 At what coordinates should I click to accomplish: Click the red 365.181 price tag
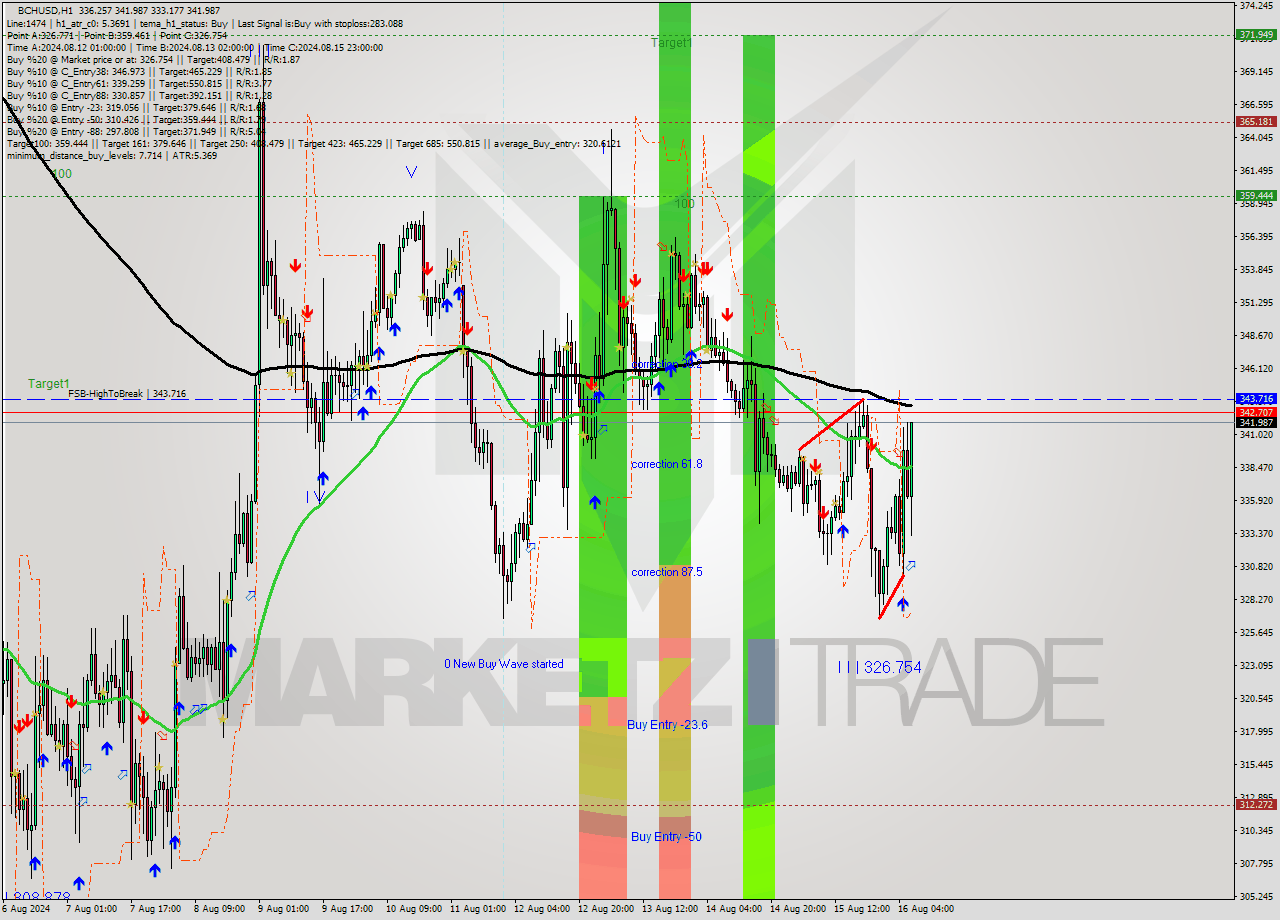click(x=1256, y=122)
